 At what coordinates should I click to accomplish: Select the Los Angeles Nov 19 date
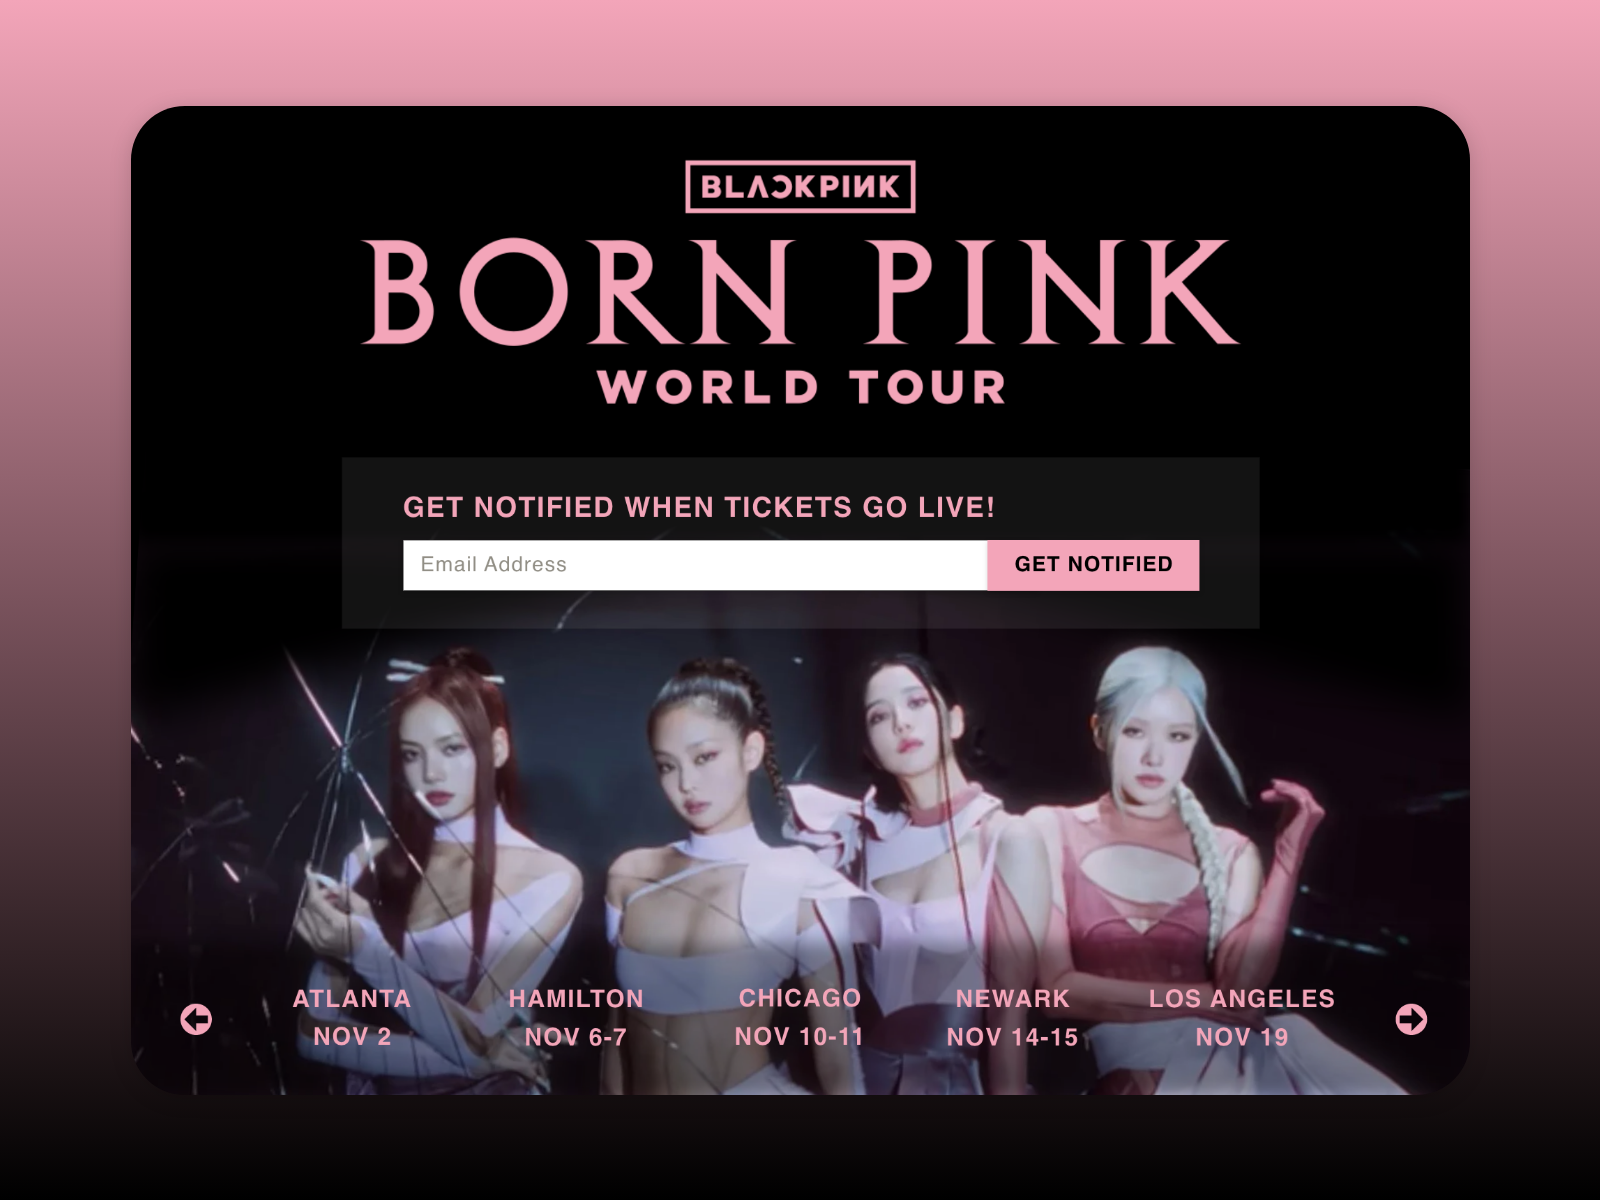[1242, 1018]
